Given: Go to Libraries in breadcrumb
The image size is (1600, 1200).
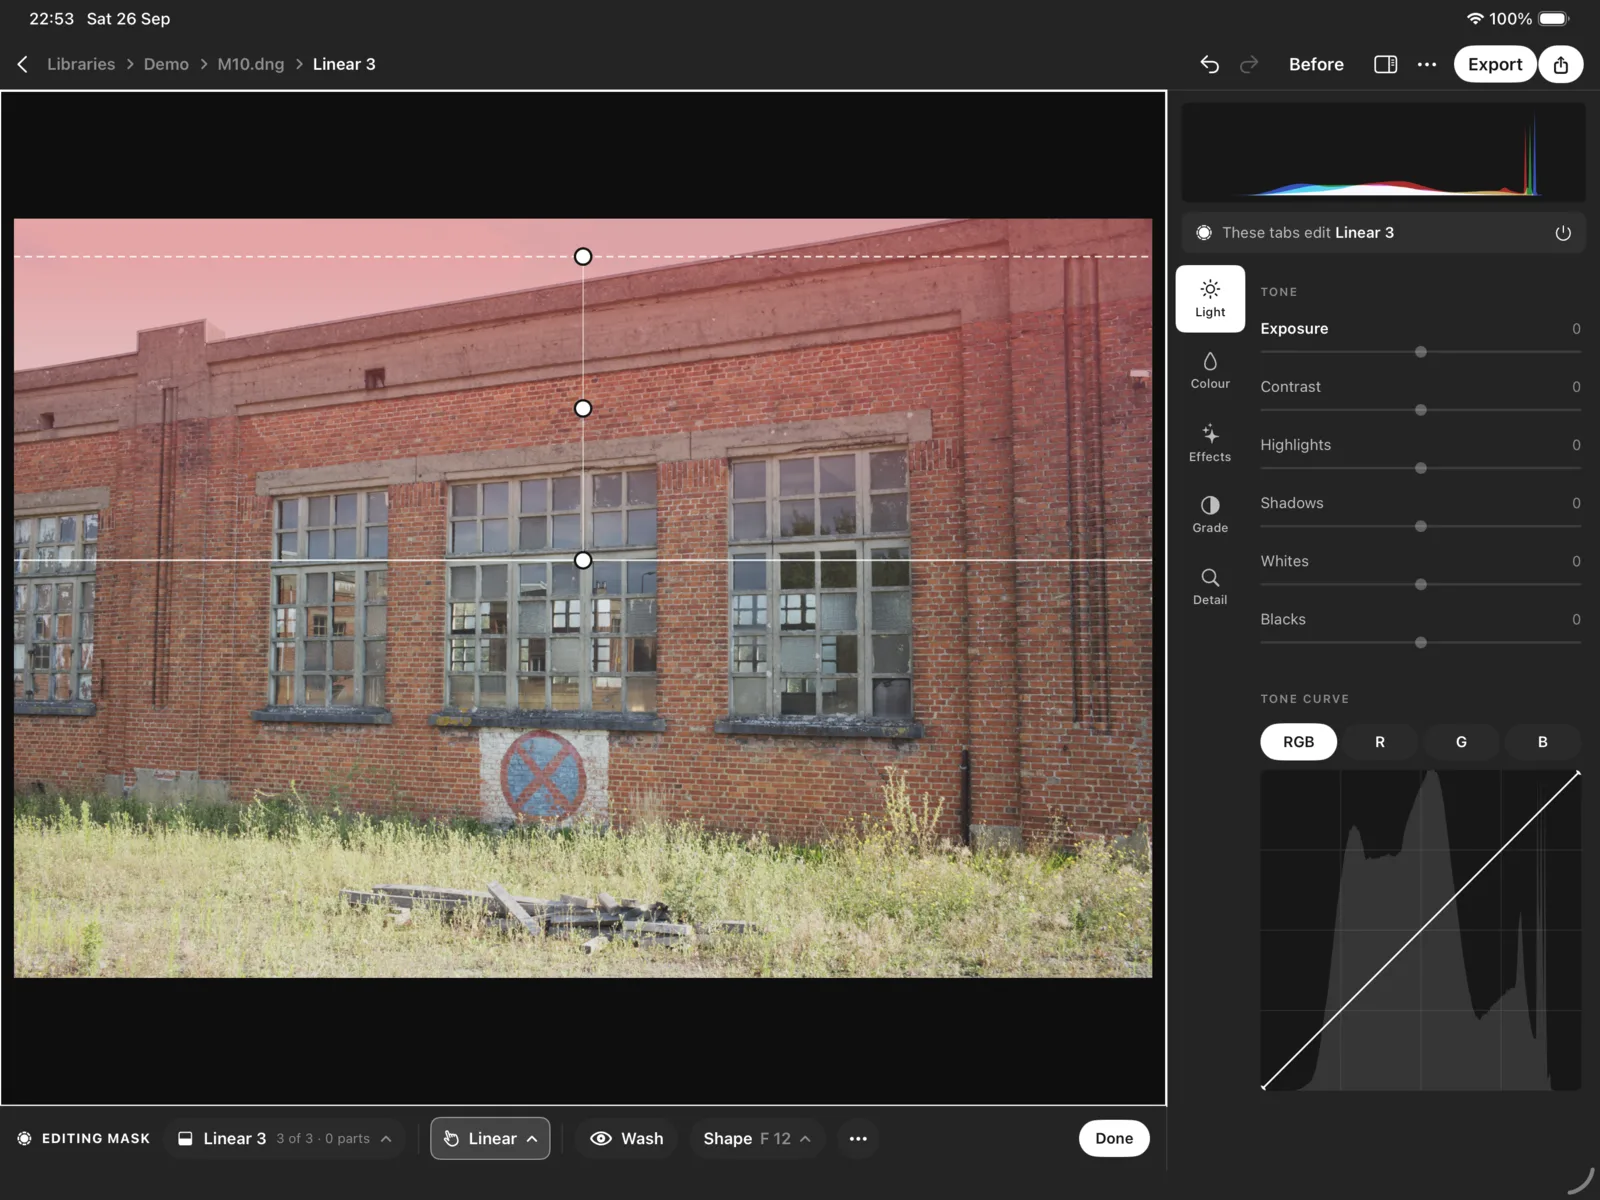Looking at the screenshot, I should (81, 64).
